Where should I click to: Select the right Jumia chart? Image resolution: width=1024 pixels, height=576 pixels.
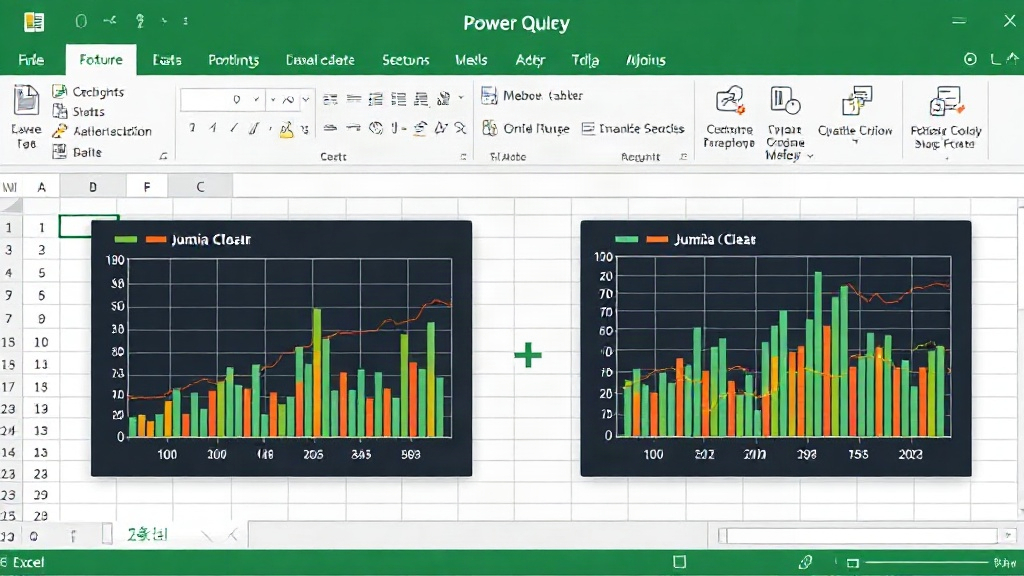coord(776,348)
